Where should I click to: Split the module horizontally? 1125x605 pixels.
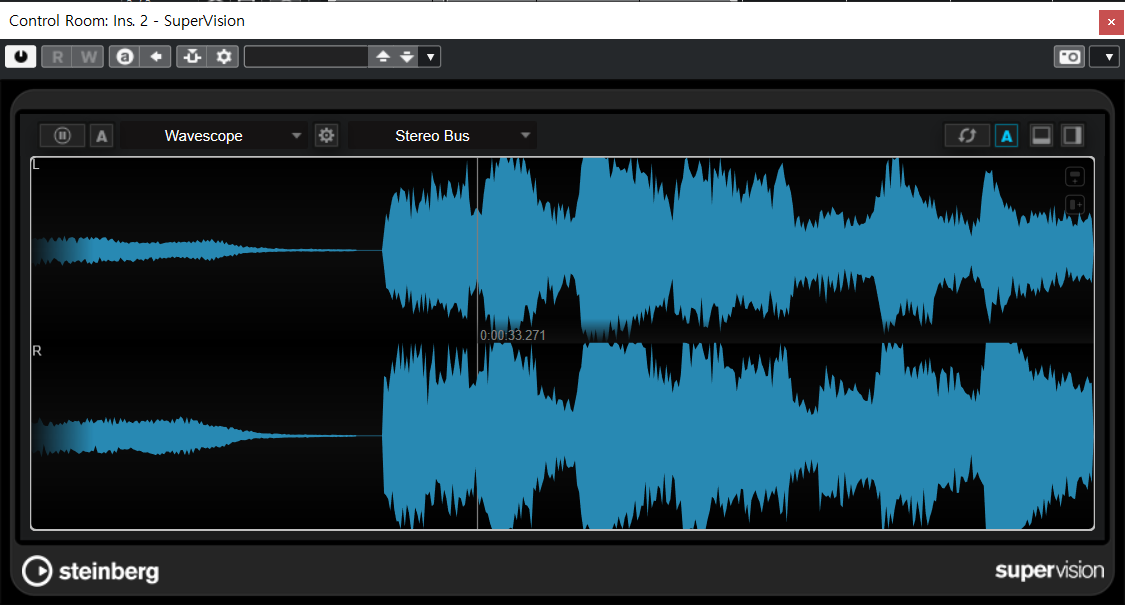1041,136
